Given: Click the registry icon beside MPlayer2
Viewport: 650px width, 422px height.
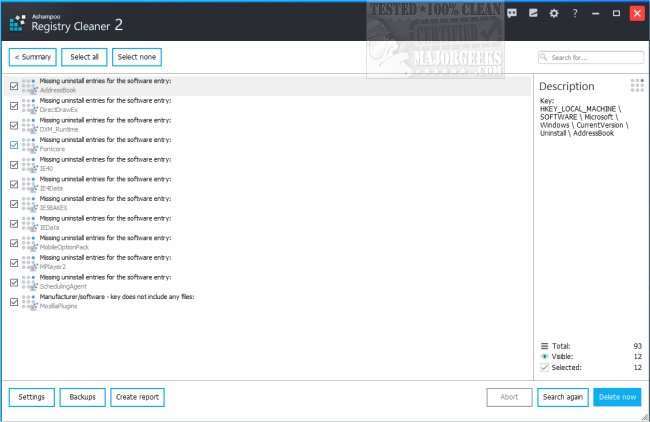Looking at the screenshot, I should point(29,262).
